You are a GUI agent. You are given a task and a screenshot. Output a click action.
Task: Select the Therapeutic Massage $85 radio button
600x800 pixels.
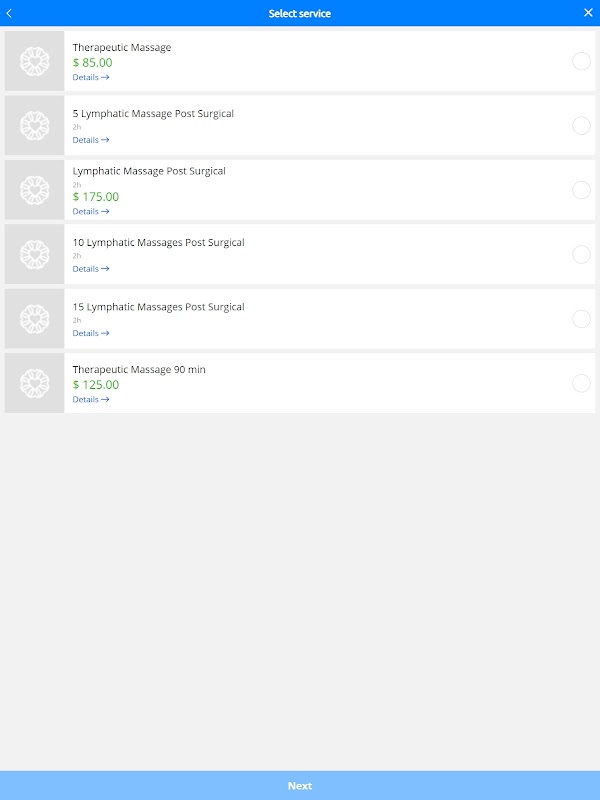point(581,61)
